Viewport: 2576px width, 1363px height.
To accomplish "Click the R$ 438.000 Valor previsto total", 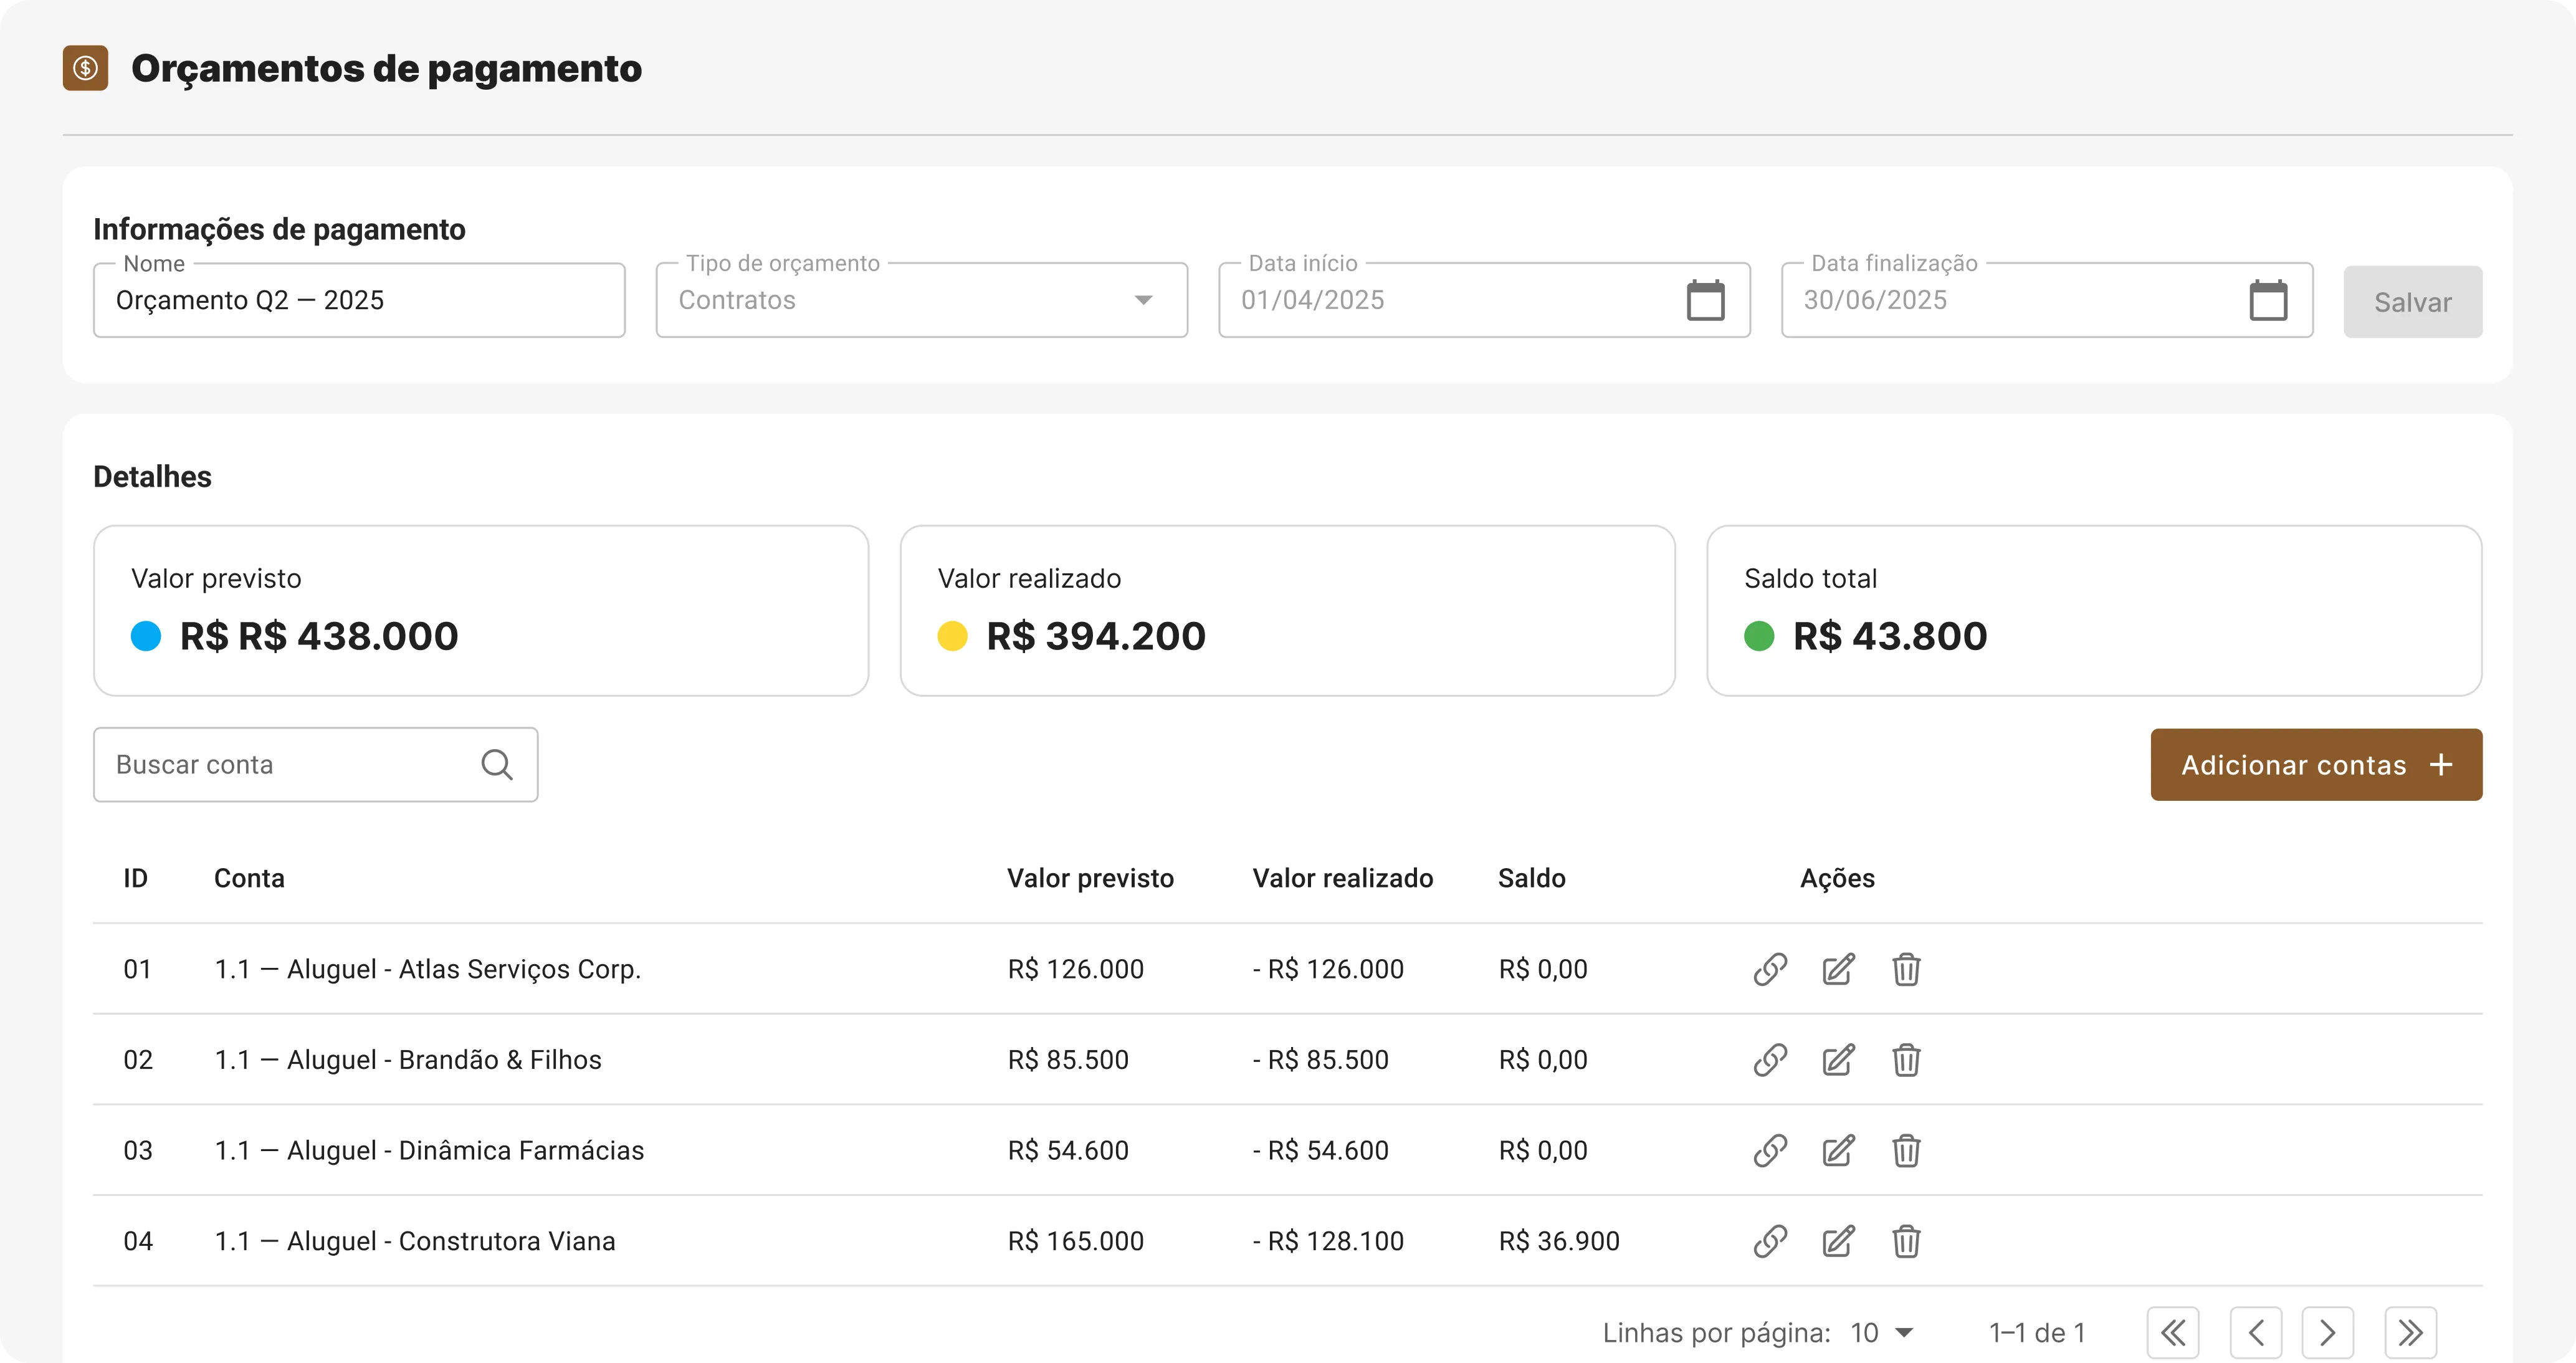I will coord(319,636).
